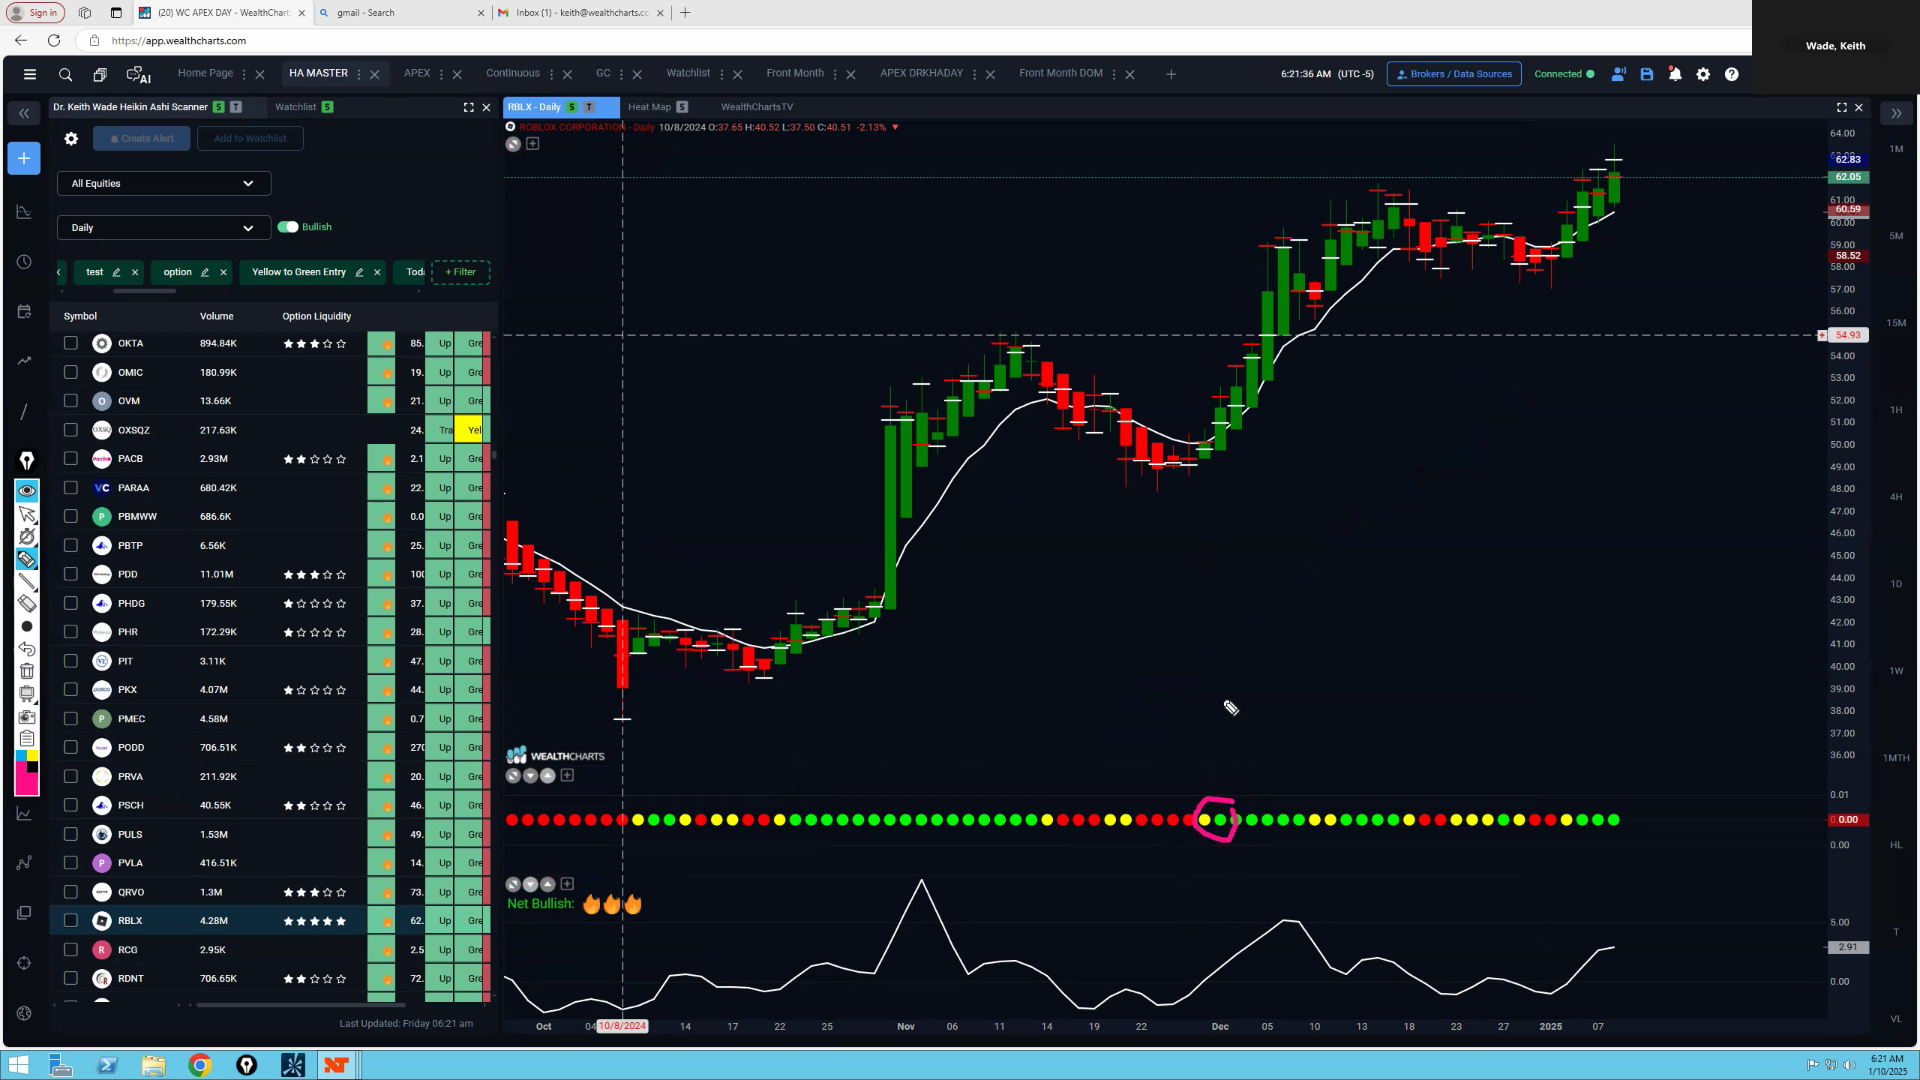Check the RDNT row checkbox

point(70,979)
